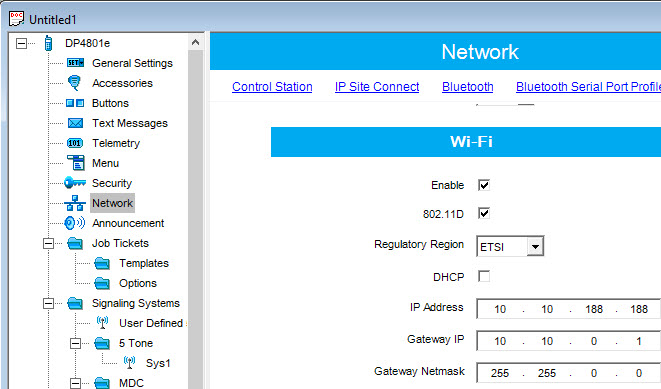Screen dimensions: 661x389
Task: Click the General Settings SET icon
Action: 75,63
